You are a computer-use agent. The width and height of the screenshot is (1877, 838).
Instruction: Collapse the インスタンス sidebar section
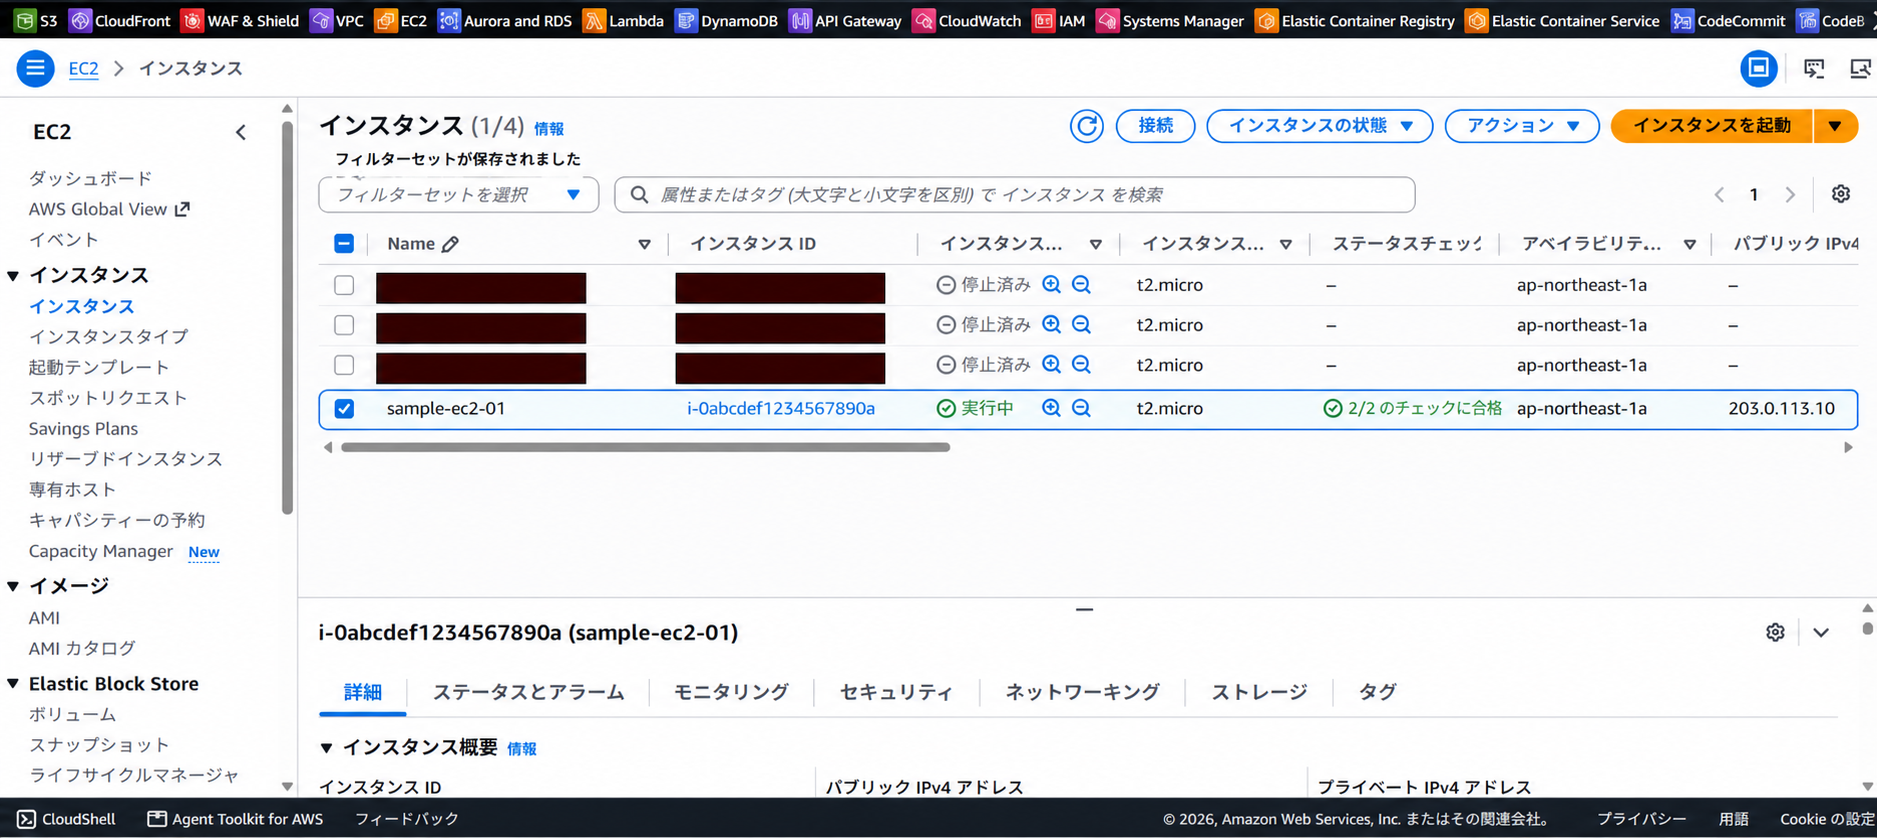tap(13, 275)
